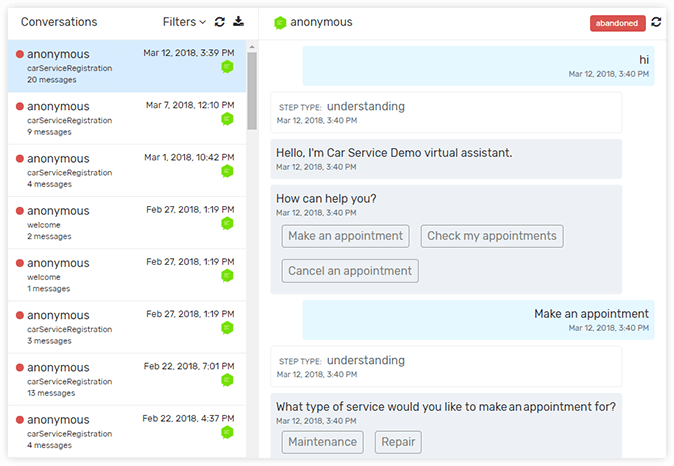Viewport: 674px width, 466px height.
Task: Click the Make an appointment button
Action: [x=346, y=236]
